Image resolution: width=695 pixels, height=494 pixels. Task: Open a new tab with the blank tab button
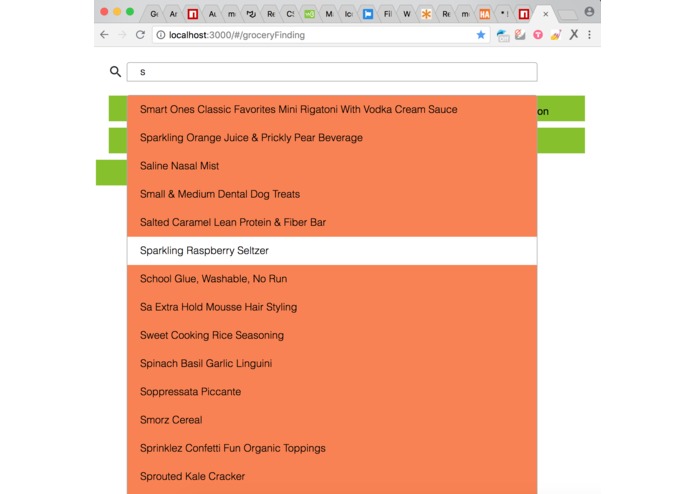[x=568, y=16]
